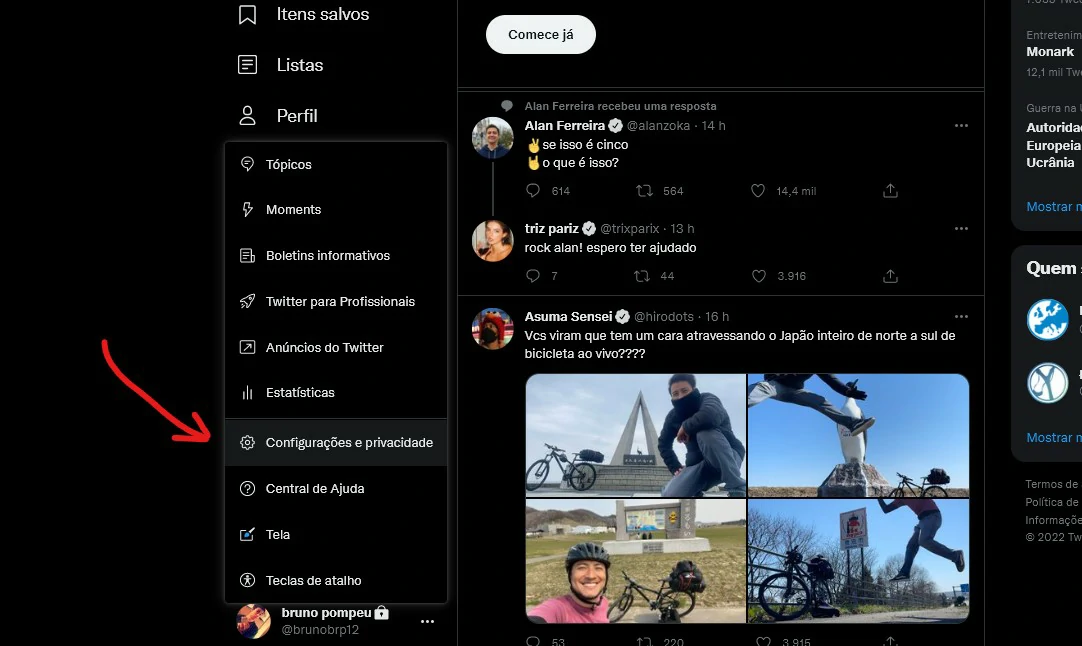Retweet Alan Ferreira's tweet

pos(645,190)
